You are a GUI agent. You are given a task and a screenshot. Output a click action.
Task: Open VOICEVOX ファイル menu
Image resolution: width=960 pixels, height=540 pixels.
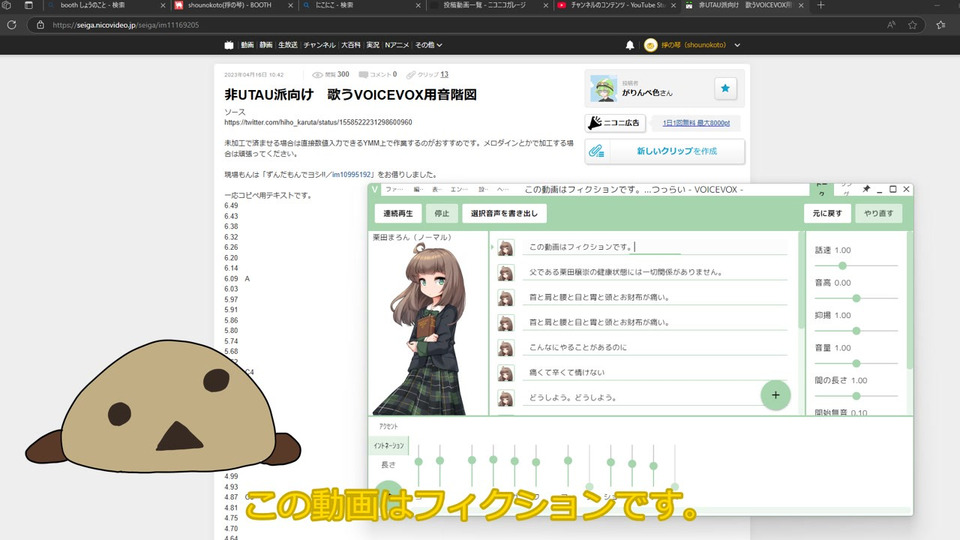[x=394, y=190]
